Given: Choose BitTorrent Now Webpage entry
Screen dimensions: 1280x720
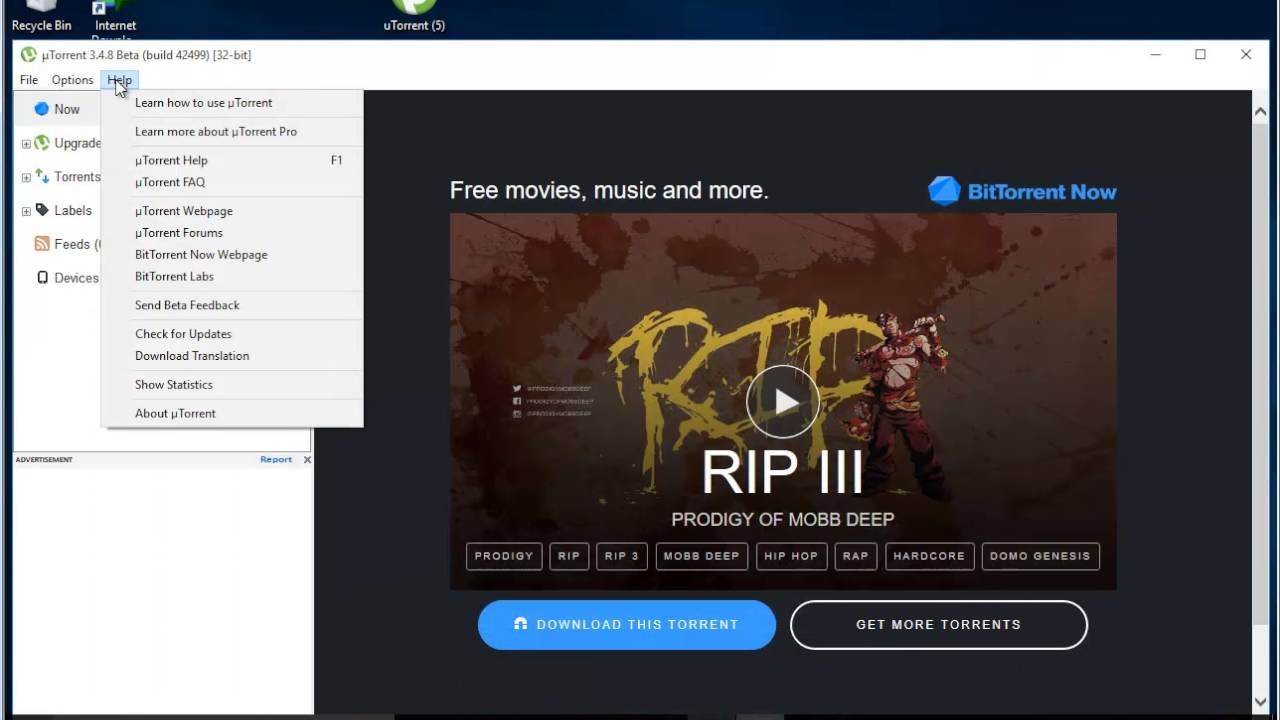Looking at the screenshot, I should (x=232, y=255).
